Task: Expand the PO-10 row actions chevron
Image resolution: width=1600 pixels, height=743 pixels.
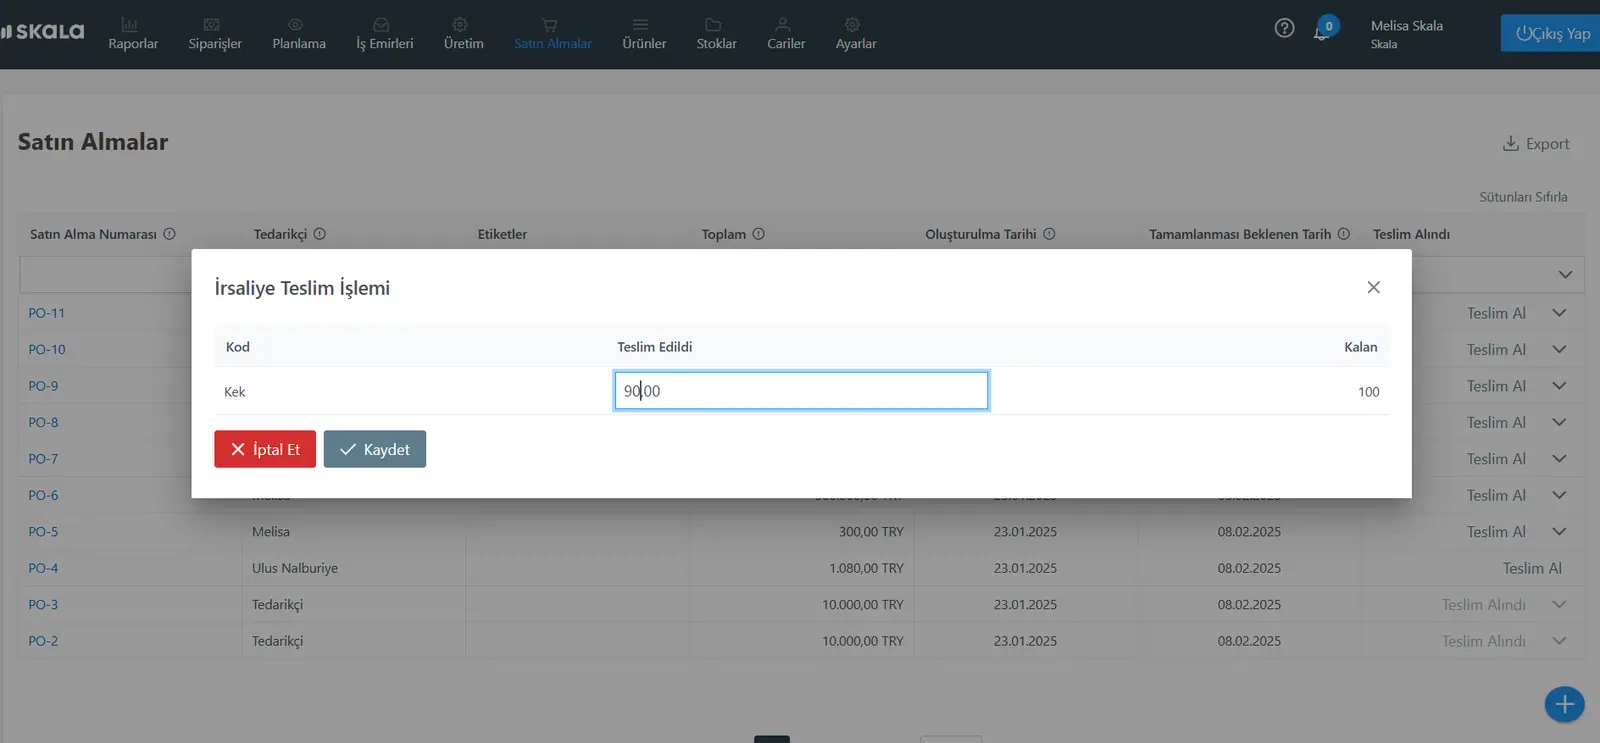Action: (x=1559, y=349)
